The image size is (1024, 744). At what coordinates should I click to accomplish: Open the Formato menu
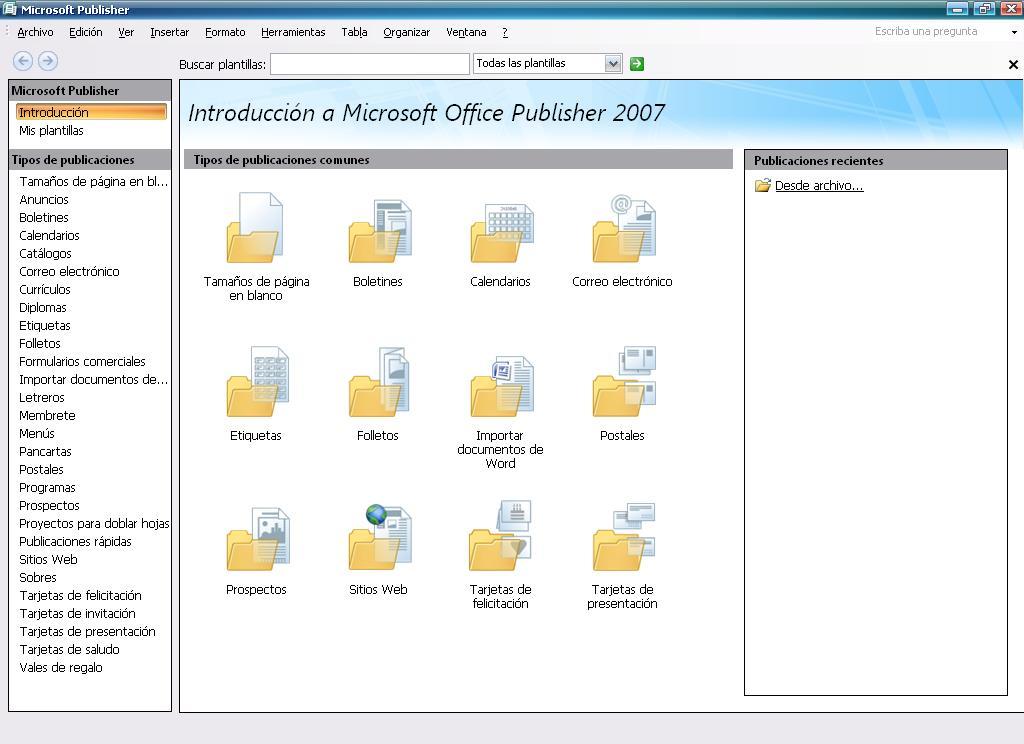[225, 32]
